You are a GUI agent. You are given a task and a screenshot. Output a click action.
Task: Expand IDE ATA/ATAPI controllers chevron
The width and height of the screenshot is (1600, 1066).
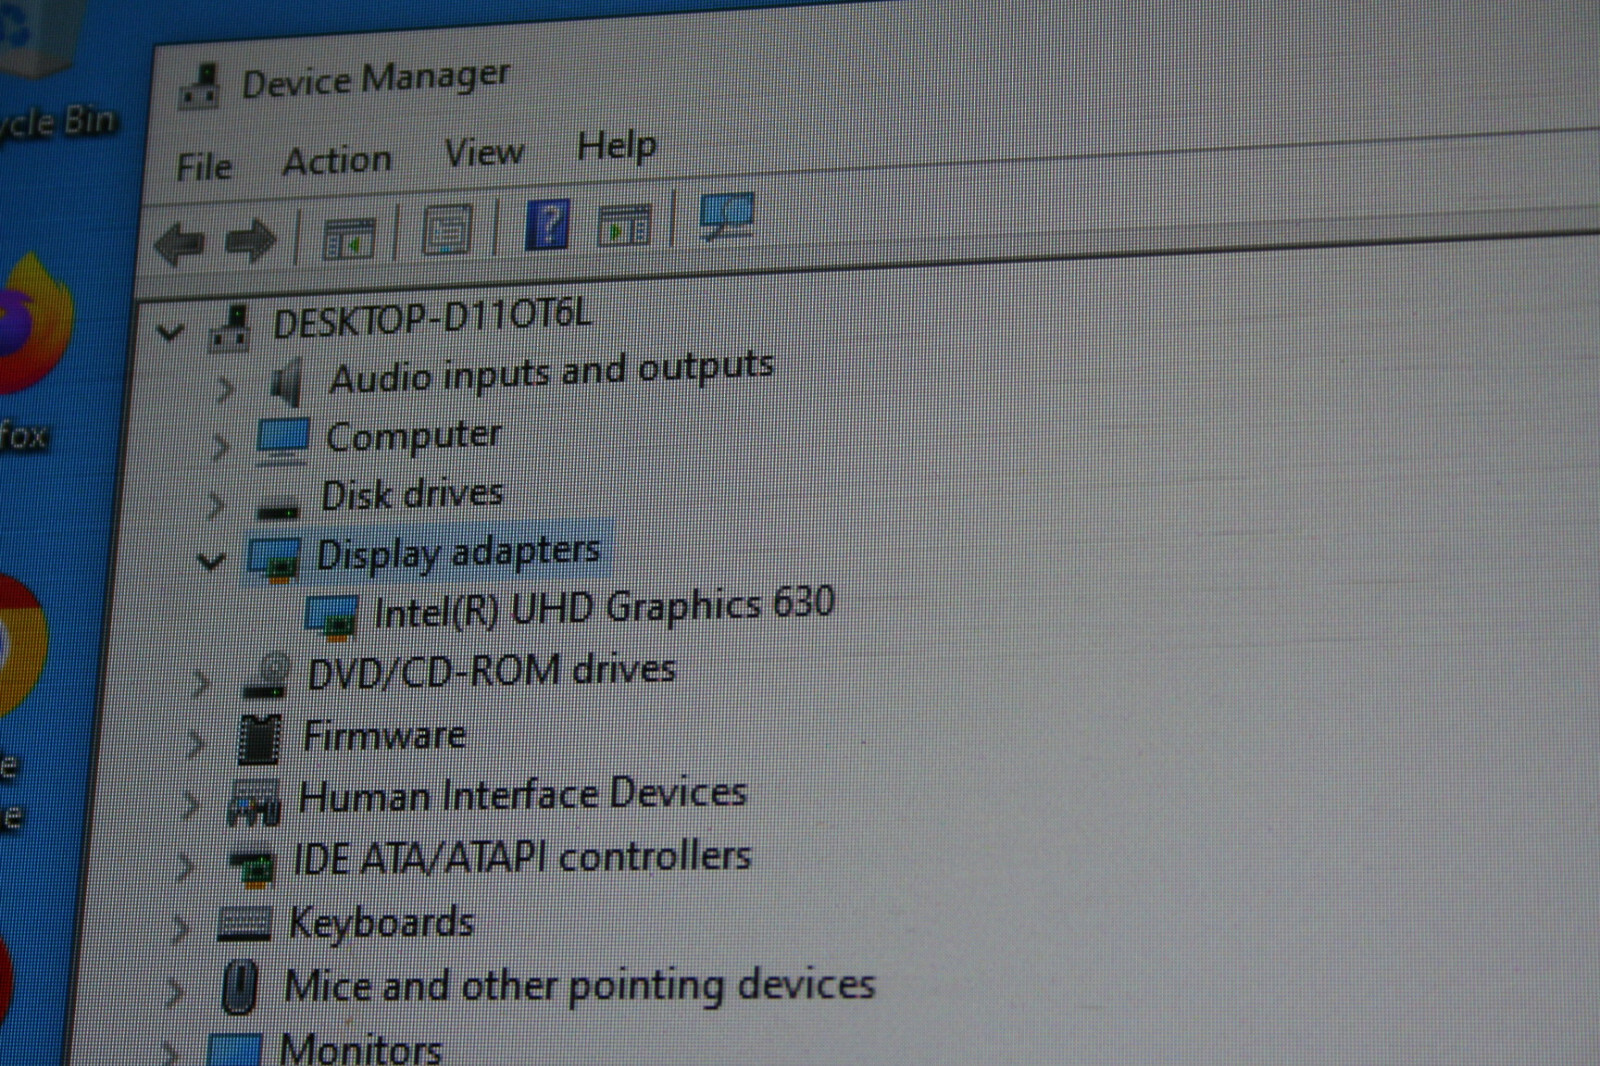(x=185, y=866)
